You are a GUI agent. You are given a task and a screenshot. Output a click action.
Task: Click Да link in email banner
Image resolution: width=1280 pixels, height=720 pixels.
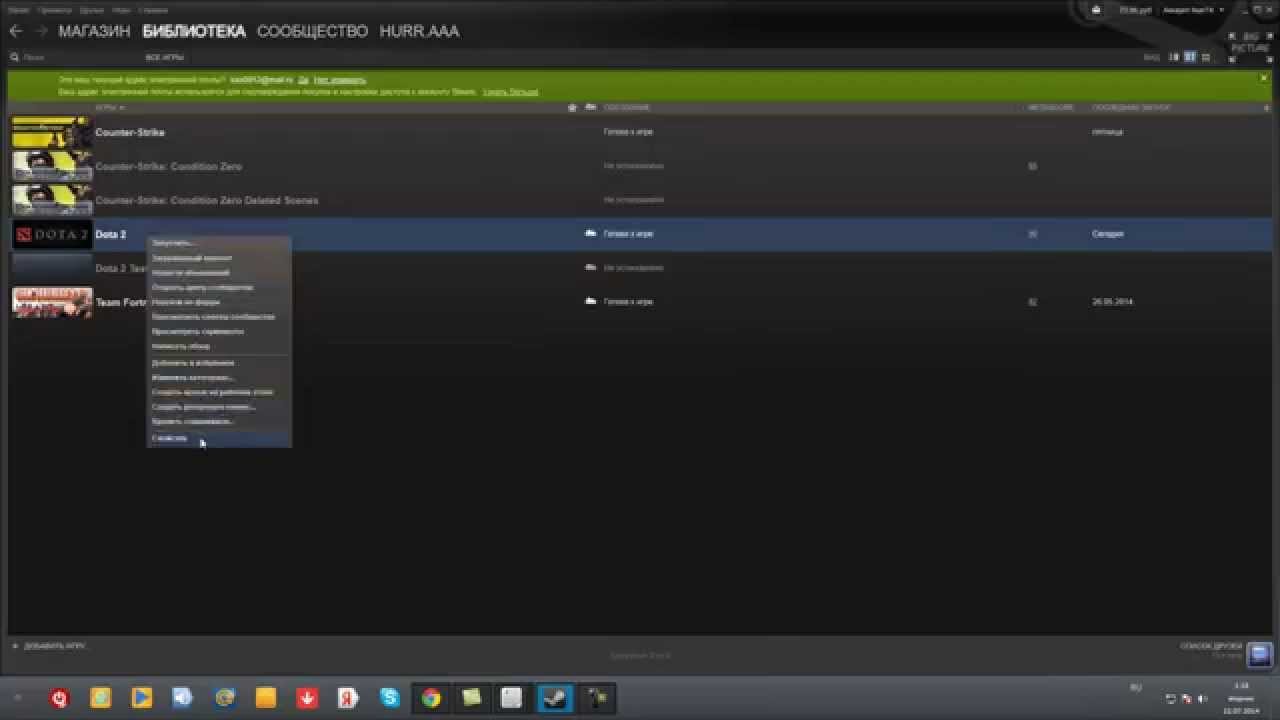tap(305, 80)
